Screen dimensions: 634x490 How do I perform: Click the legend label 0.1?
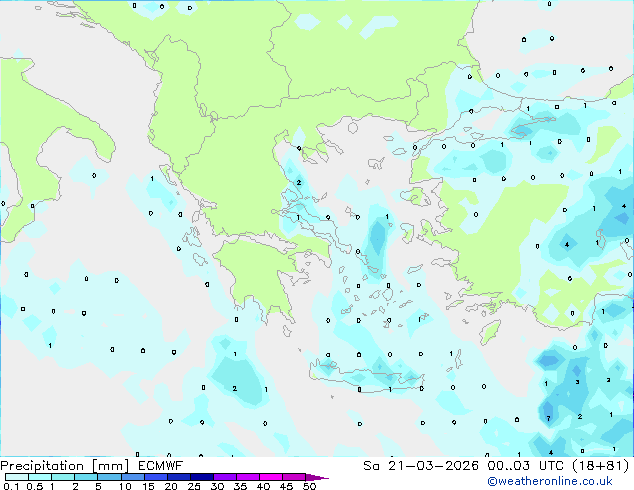11,486
